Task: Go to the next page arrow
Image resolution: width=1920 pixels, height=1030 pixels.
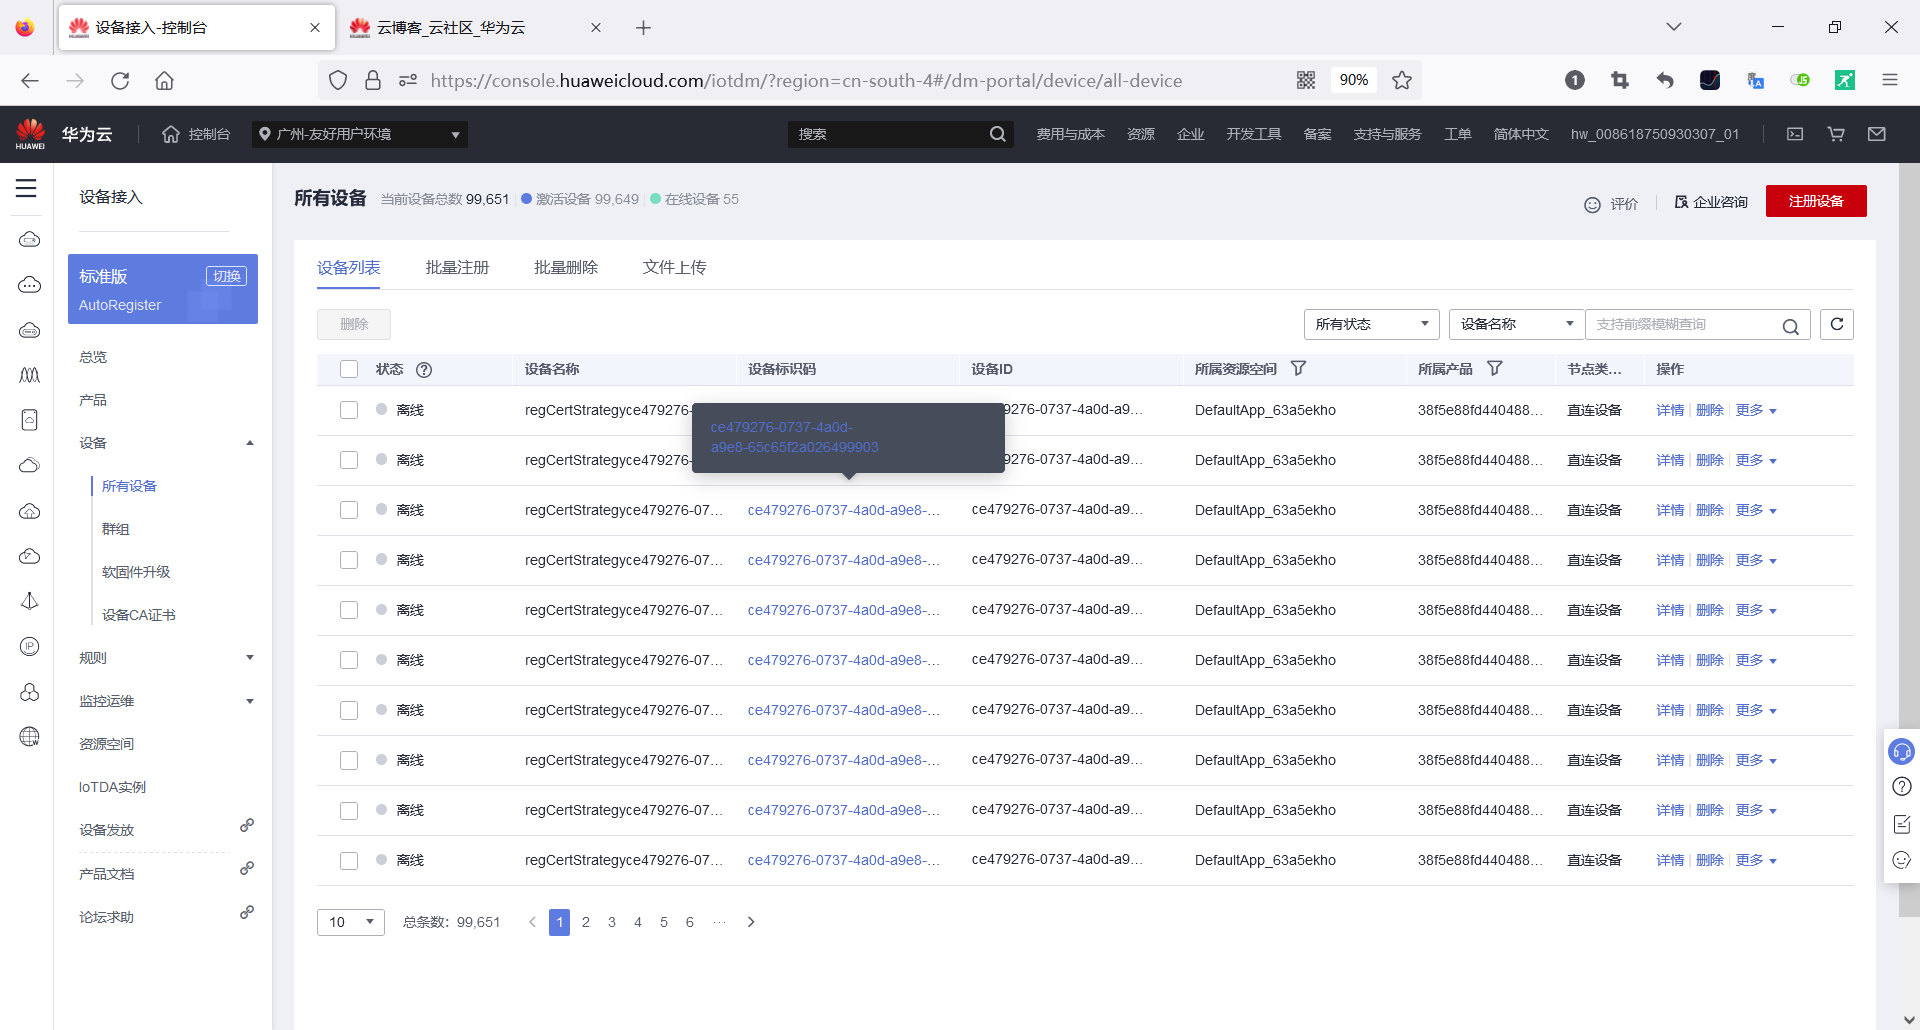Action: coord(751,922)
